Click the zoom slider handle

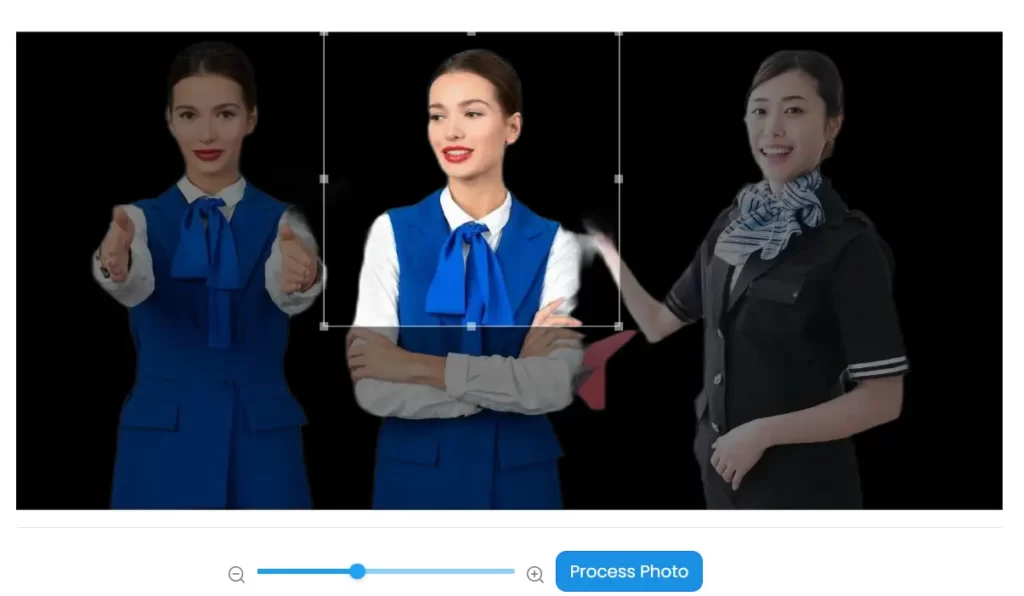pos(357,571)
